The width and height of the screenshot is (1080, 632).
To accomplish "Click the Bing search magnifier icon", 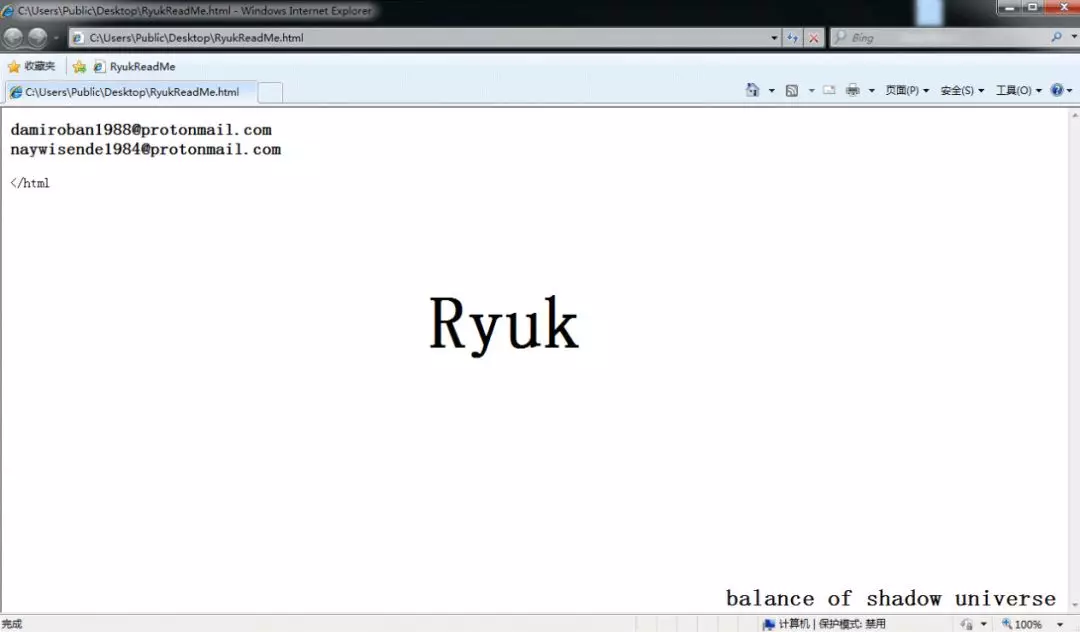I will tap(1057, 38).
